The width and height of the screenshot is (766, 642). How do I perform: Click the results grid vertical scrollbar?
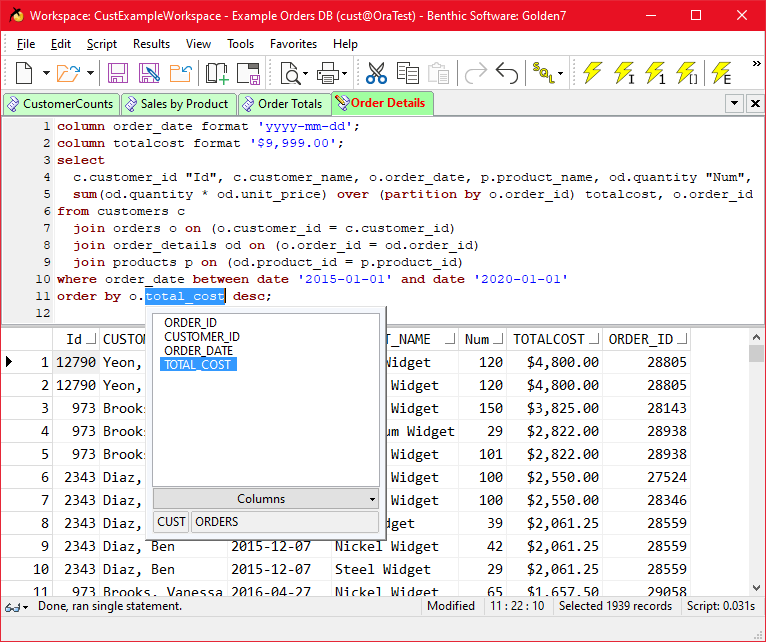click(x=756, y=463)
